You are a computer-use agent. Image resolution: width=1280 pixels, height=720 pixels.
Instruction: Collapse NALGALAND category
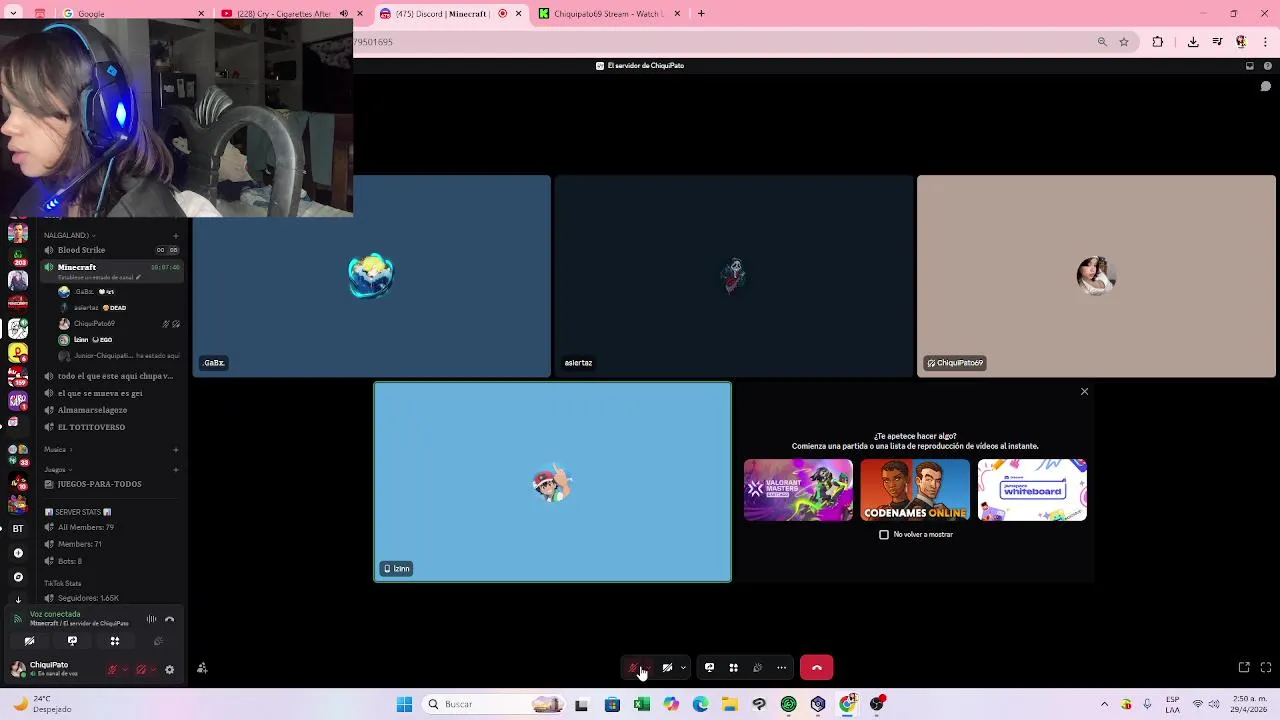point(70,235)
